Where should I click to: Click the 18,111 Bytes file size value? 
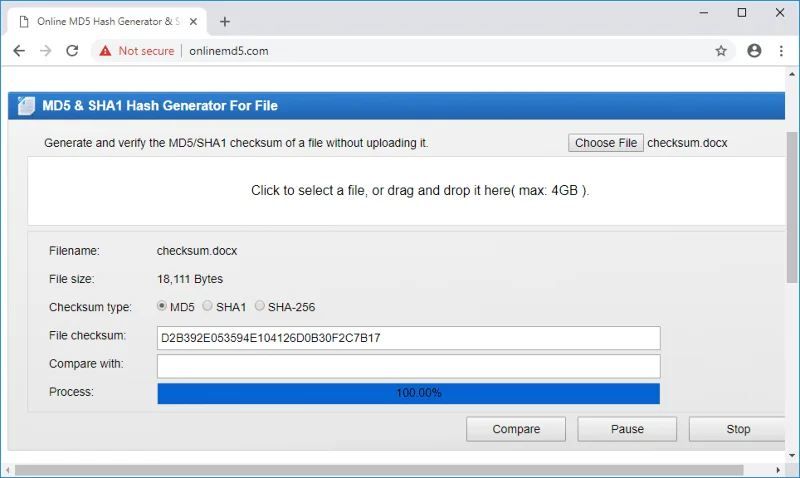190,279
